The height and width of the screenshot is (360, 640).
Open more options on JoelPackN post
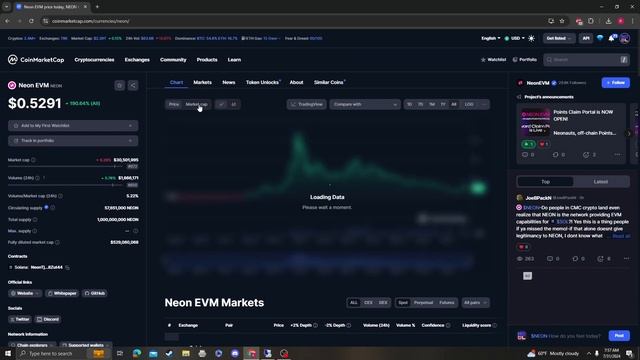(x=626, y=259)
